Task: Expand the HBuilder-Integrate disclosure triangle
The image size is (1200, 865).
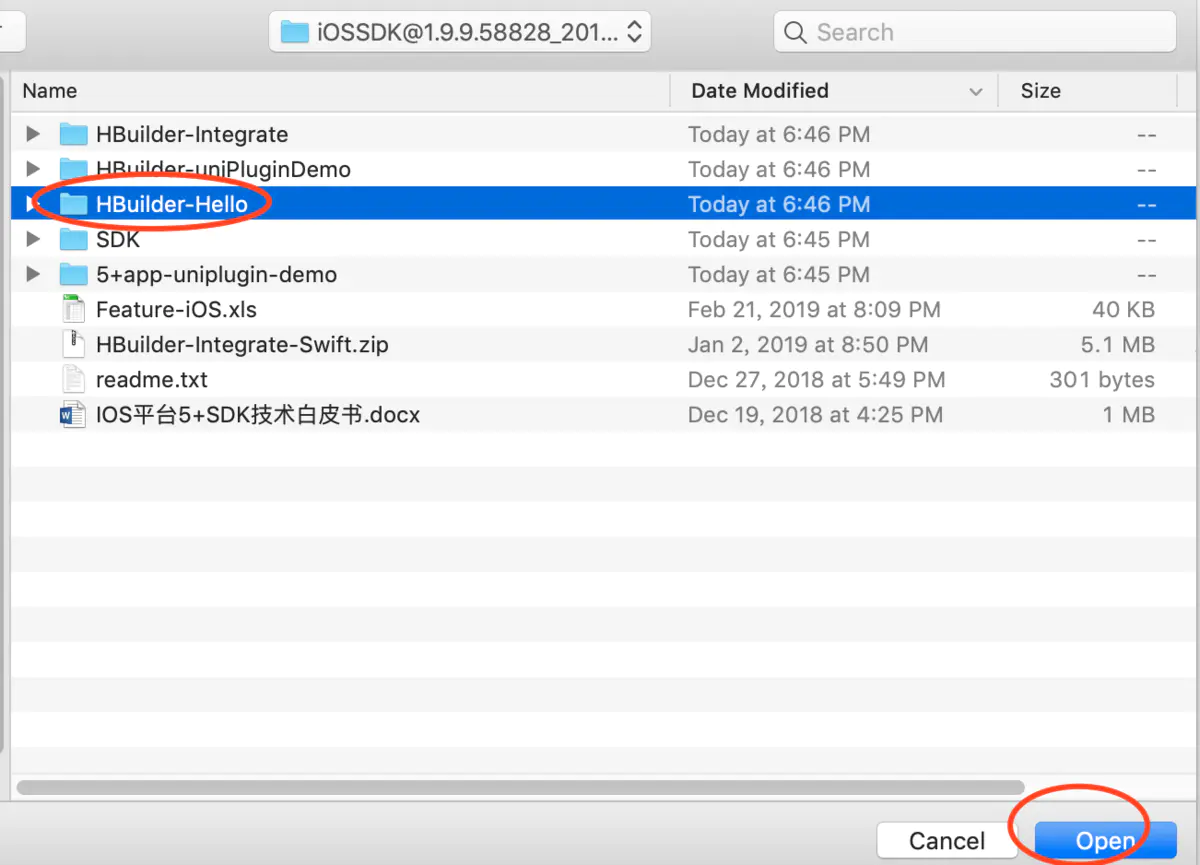Action: click(33, 134)
